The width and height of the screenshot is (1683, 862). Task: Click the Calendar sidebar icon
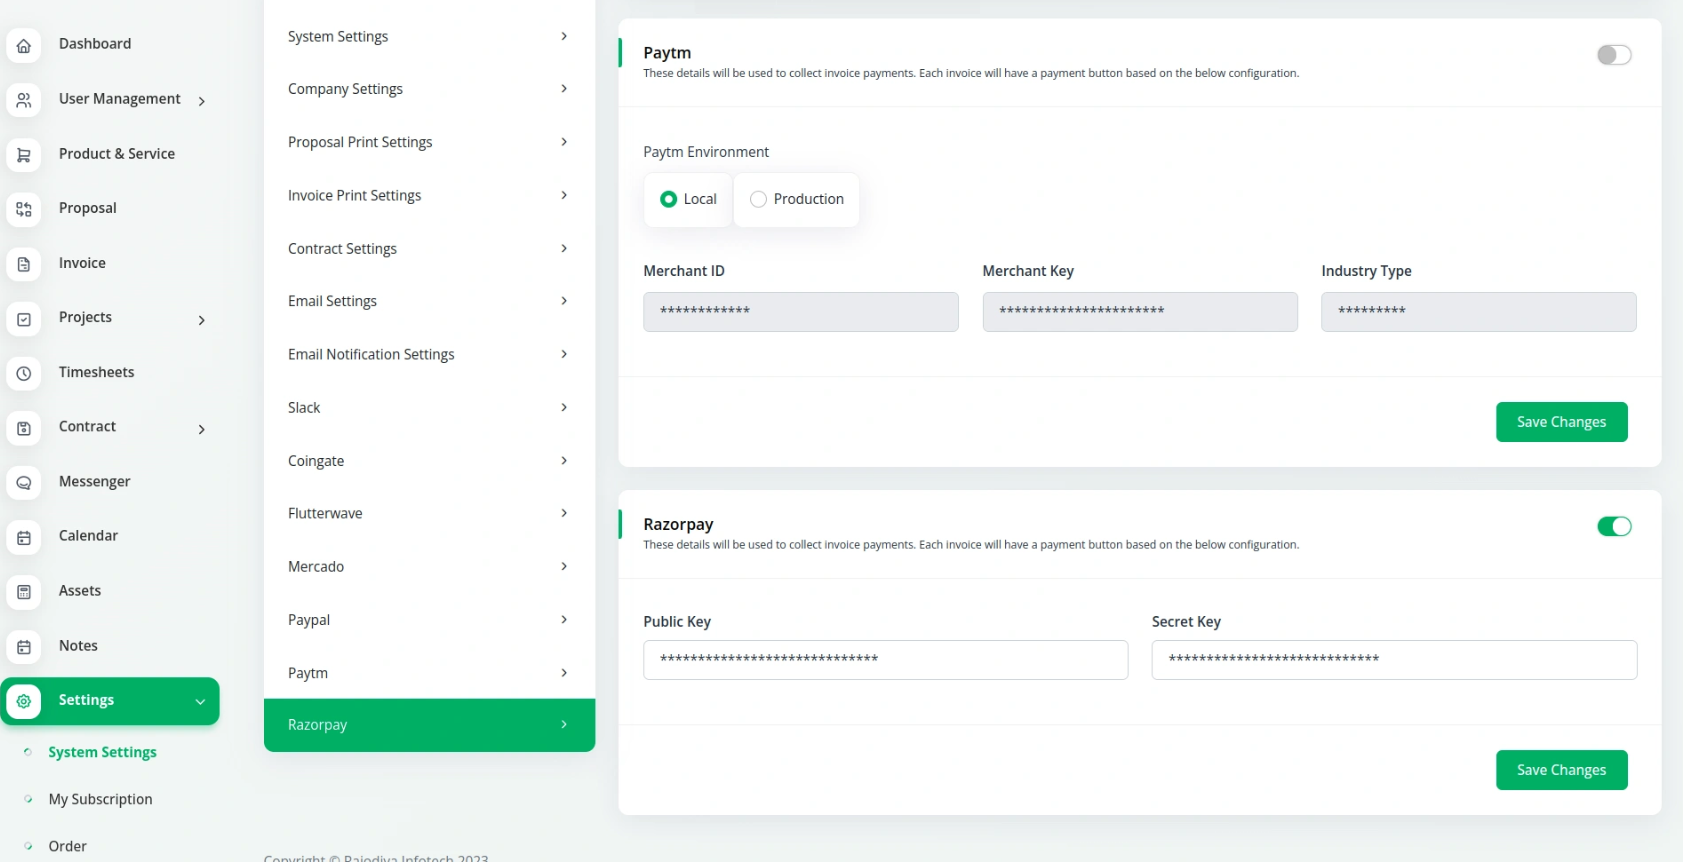pyautogui.click(x=24, y=537)
